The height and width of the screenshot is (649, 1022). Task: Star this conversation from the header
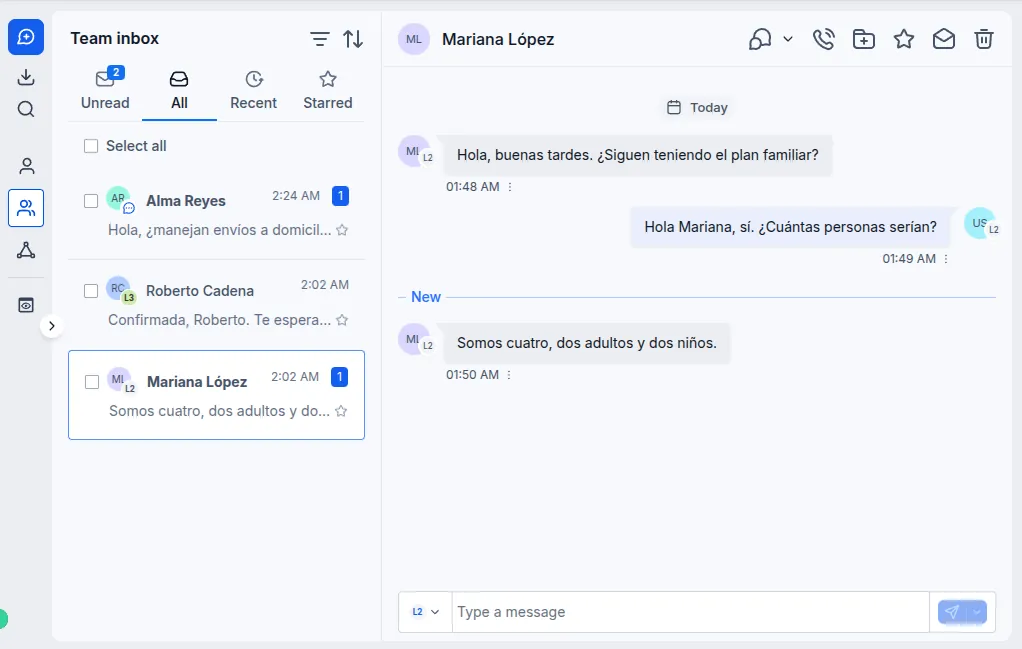tap(903, 39)
